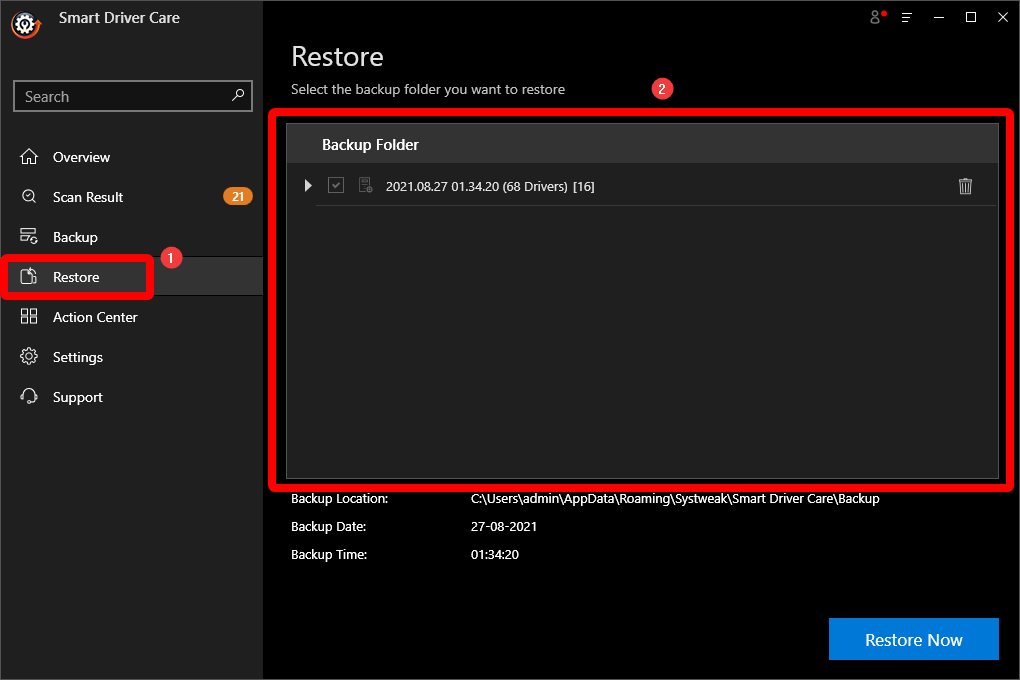Click the backup time value 01:34:20

(495, 554)
